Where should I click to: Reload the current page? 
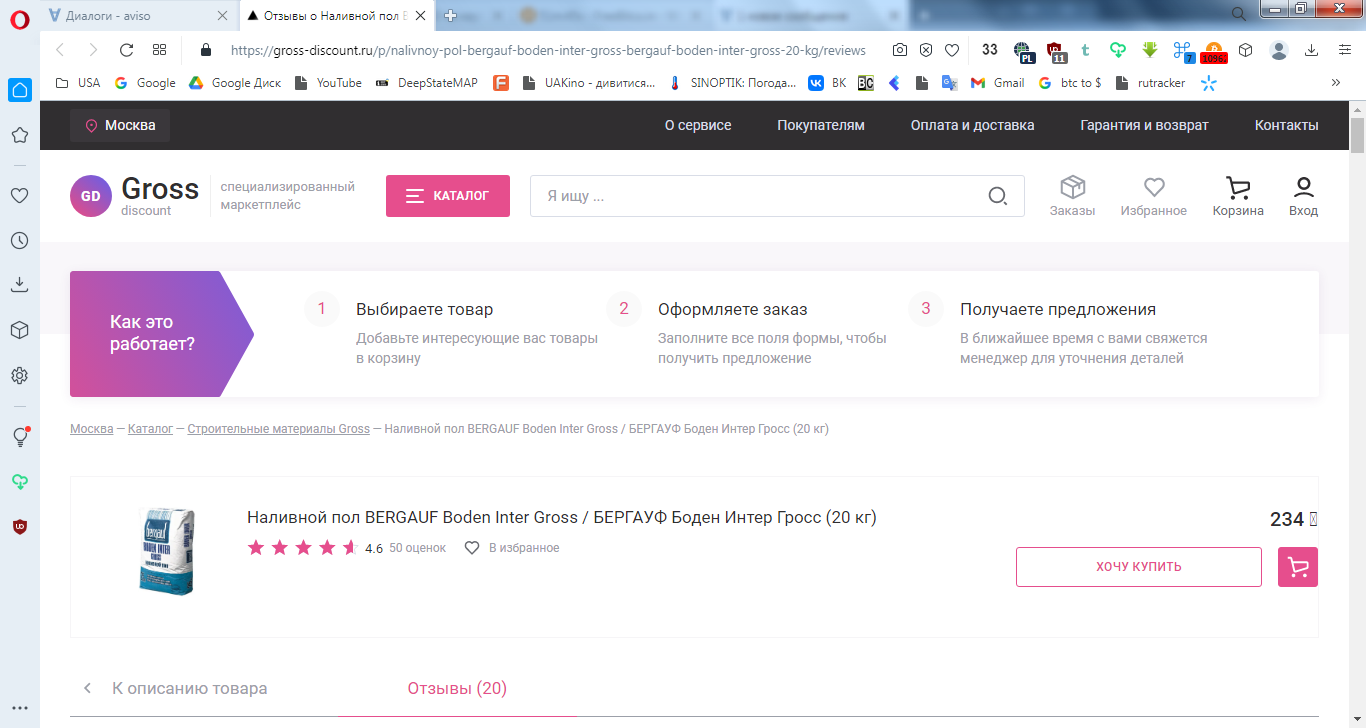[126, 50]
